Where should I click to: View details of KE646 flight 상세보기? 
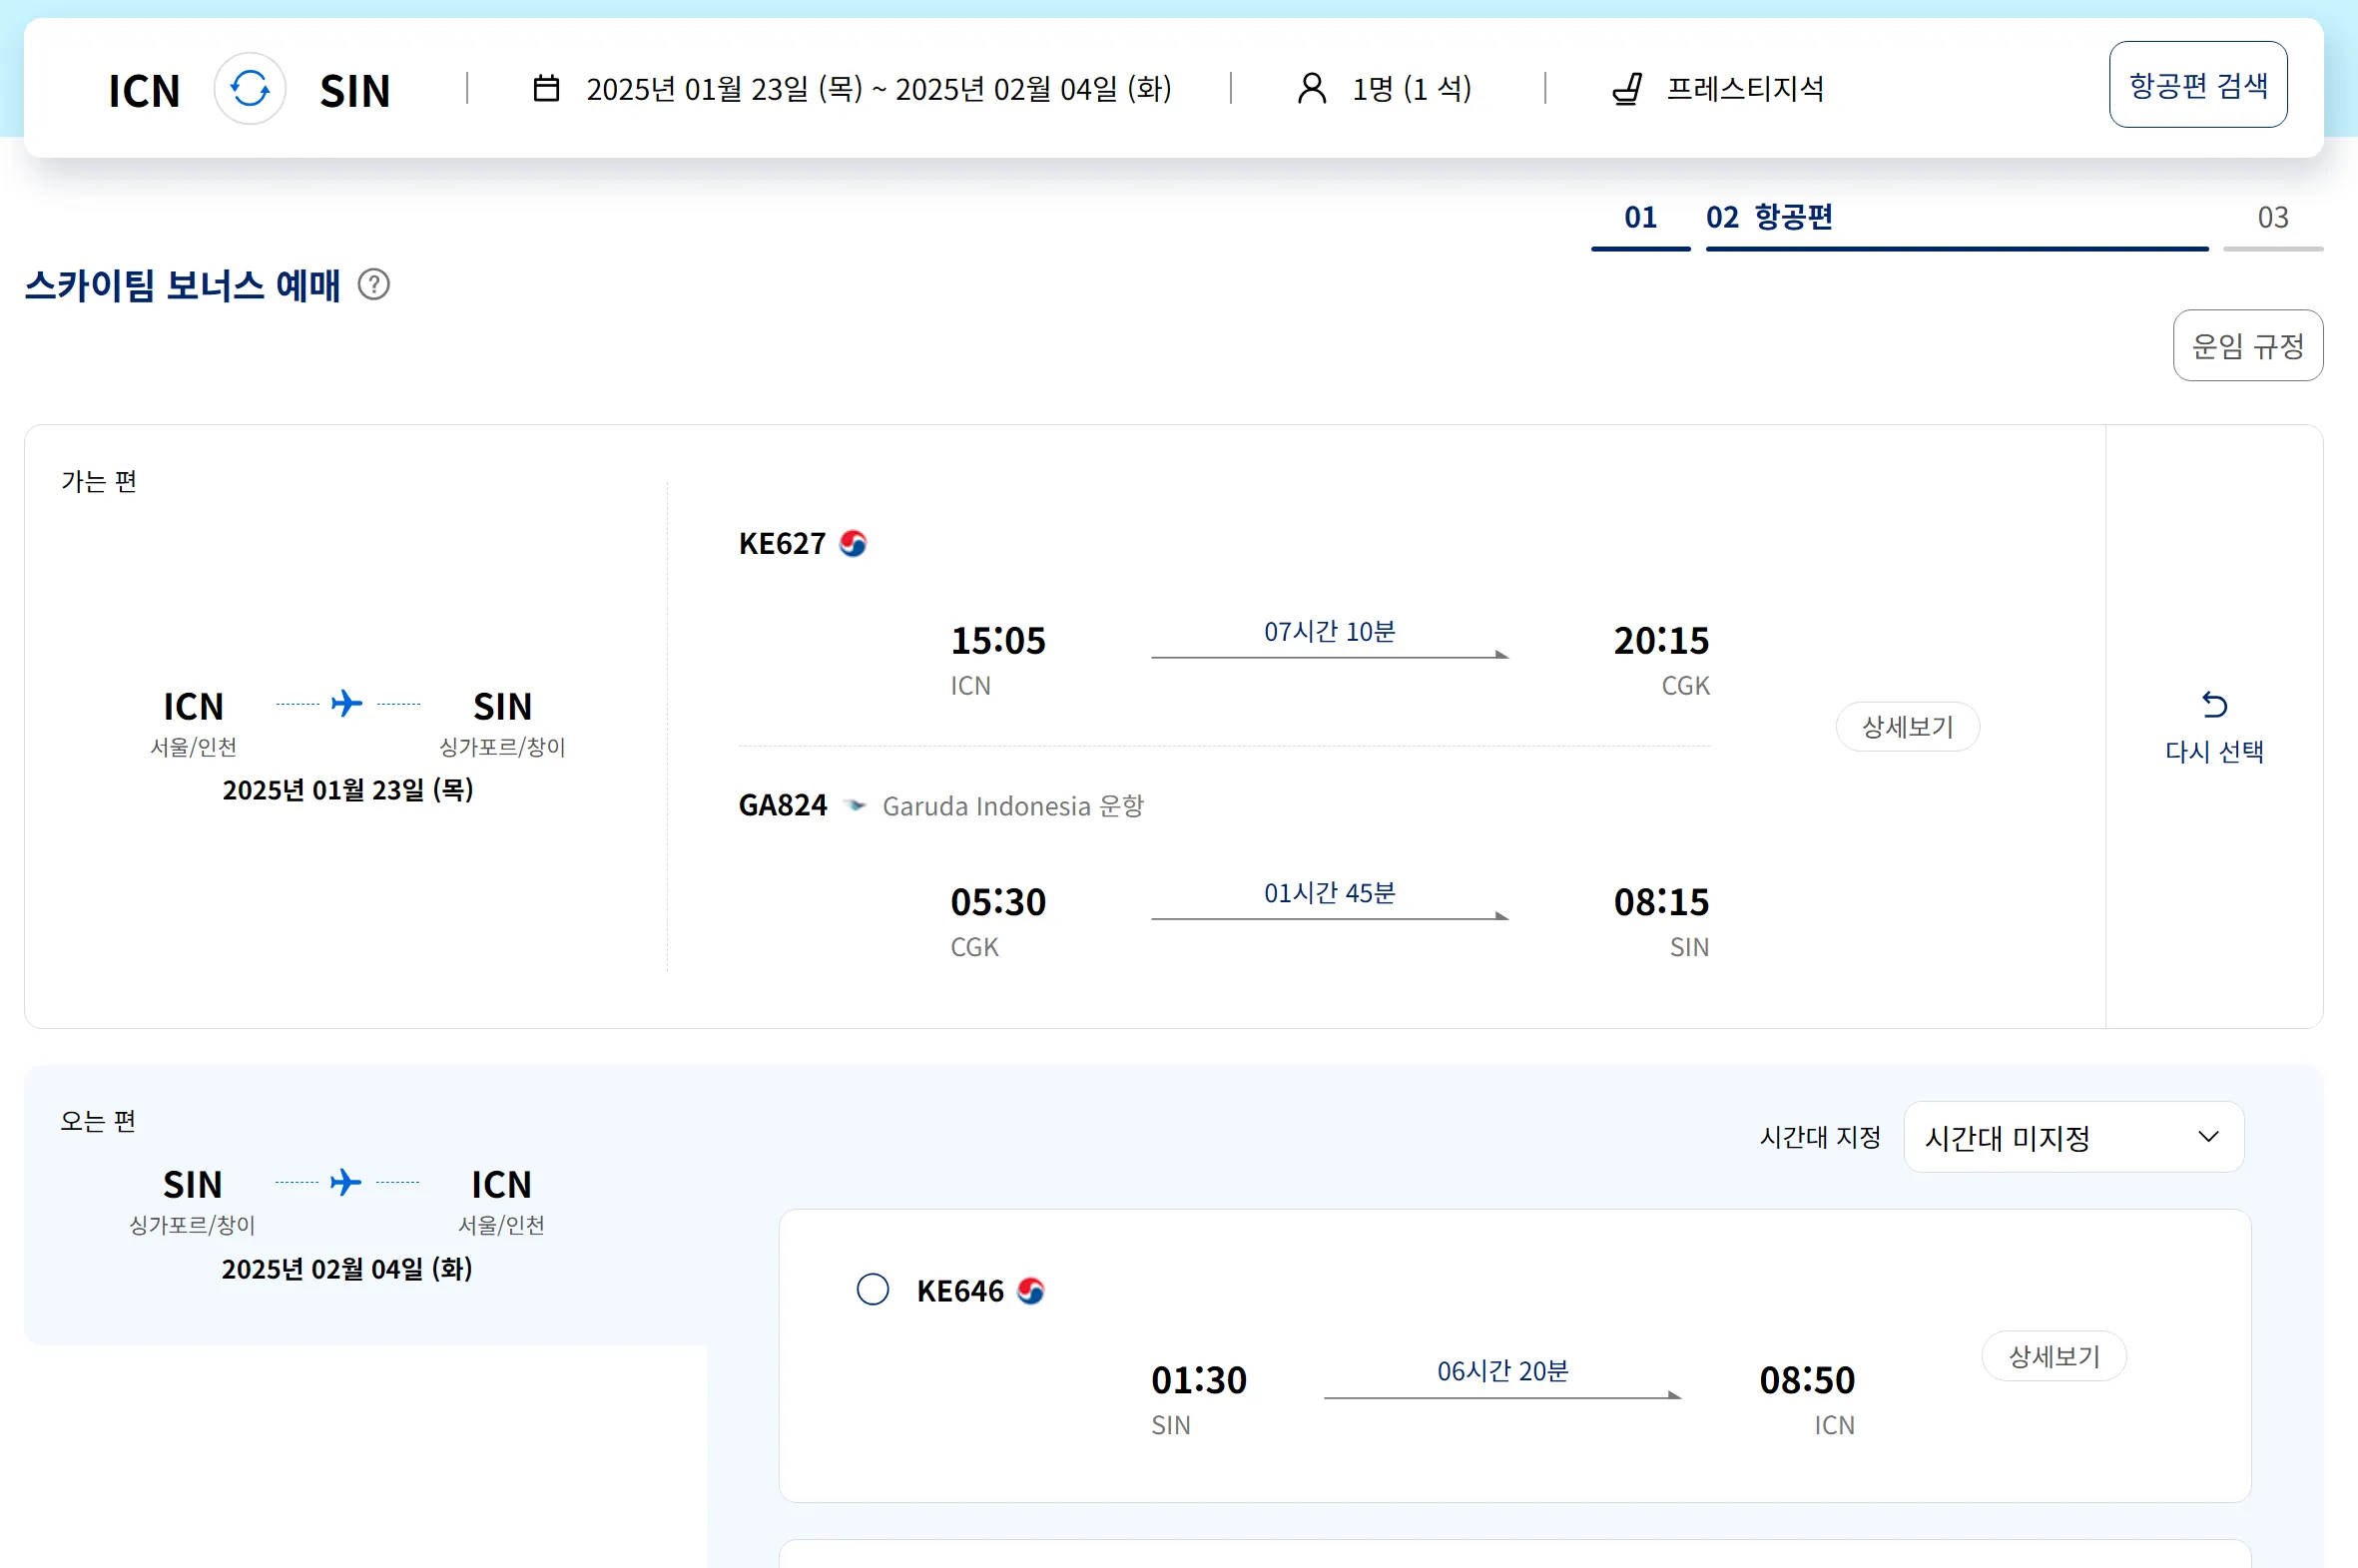click(x=2053, y=1356)
